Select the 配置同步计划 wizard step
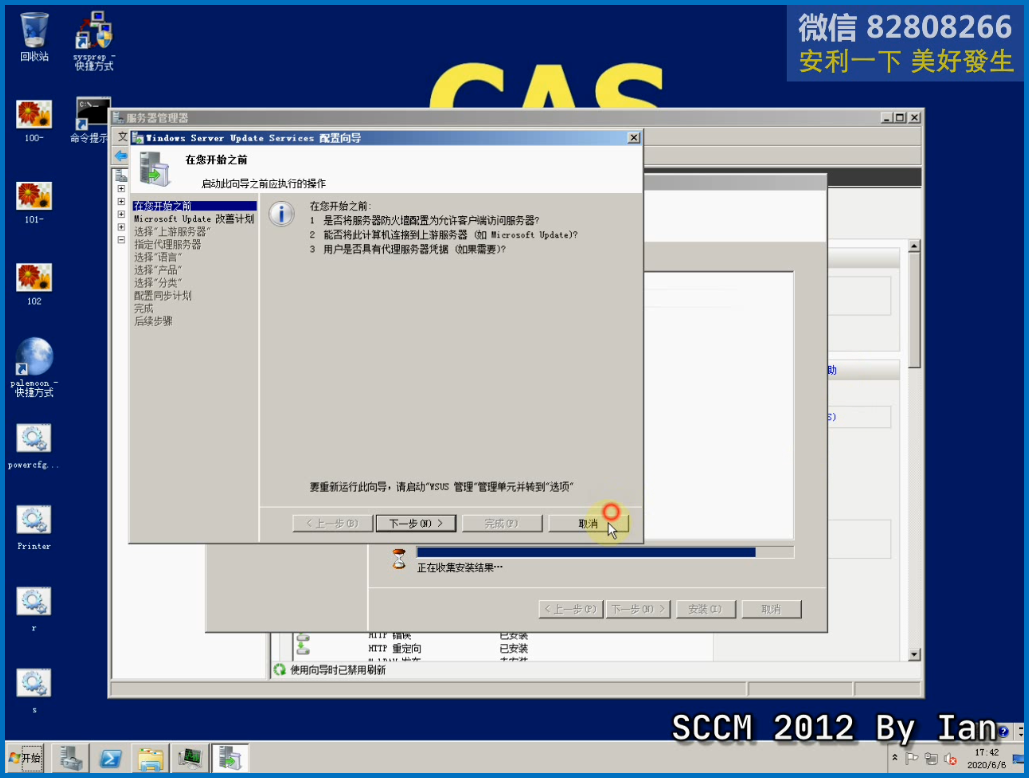This screenshot has width=1029, height=778. coord(163,295)
